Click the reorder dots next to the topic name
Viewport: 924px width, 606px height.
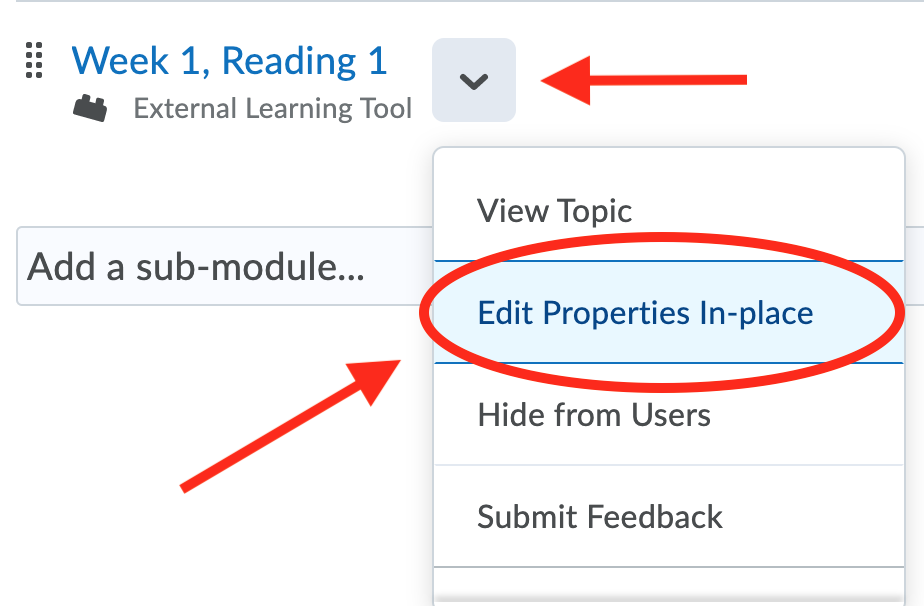pyautogui.click(x=33, y=61)
